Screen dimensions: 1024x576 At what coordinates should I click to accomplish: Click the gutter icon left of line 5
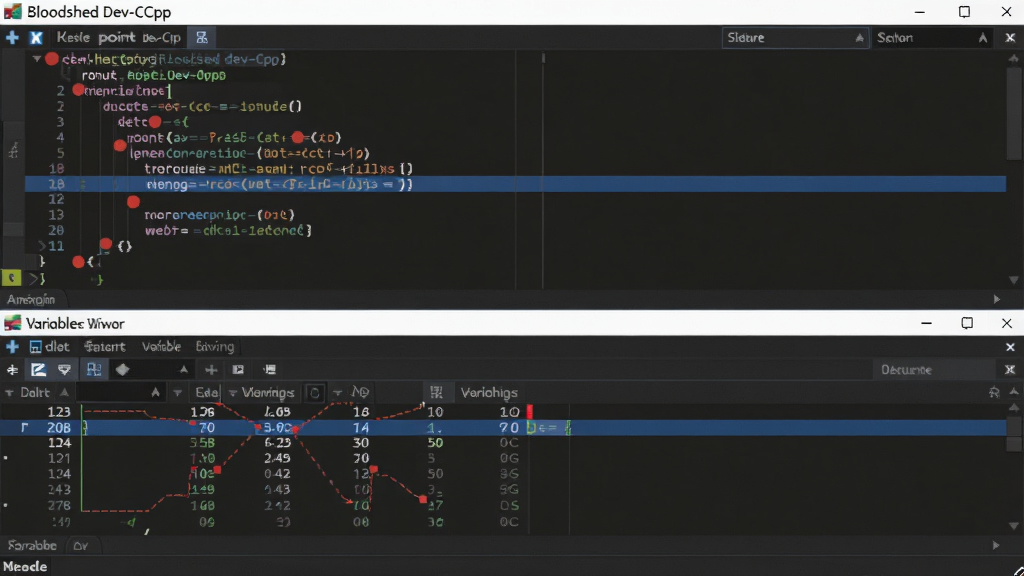click(x=13, y=152)
